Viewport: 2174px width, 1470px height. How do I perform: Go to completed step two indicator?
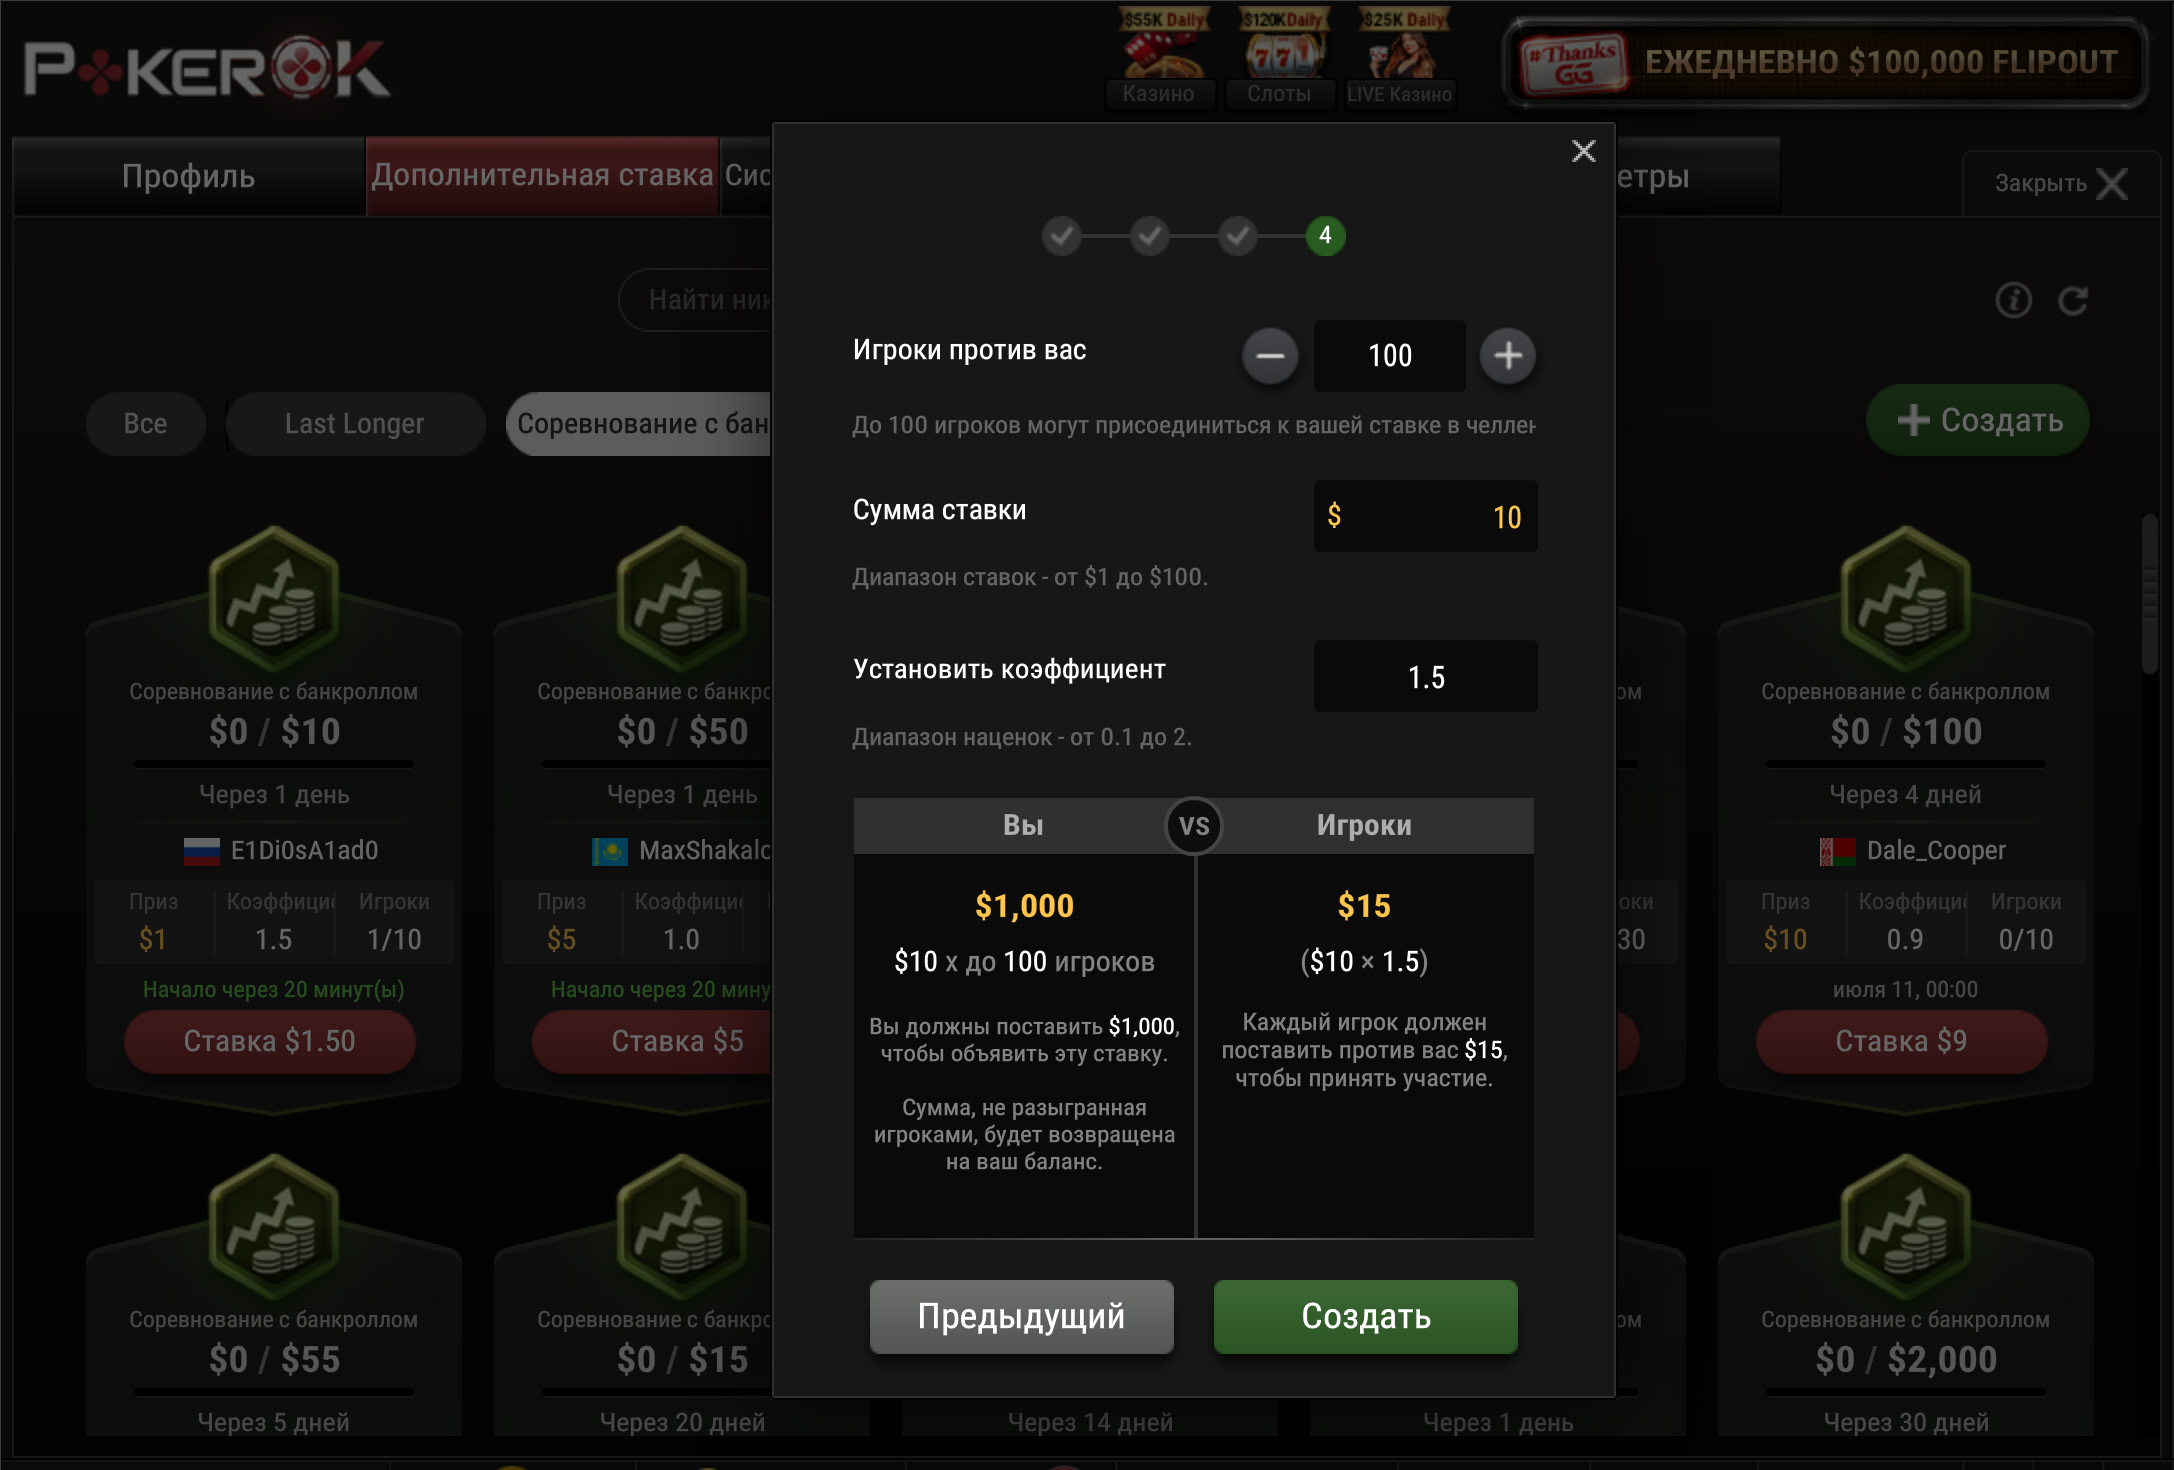(x=1150, y=236)
